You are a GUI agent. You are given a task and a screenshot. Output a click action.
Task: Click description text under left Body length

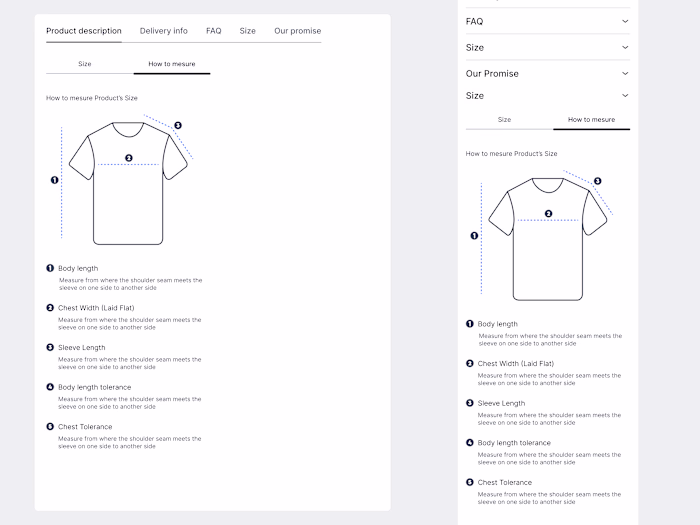click(x=130, y=284)
